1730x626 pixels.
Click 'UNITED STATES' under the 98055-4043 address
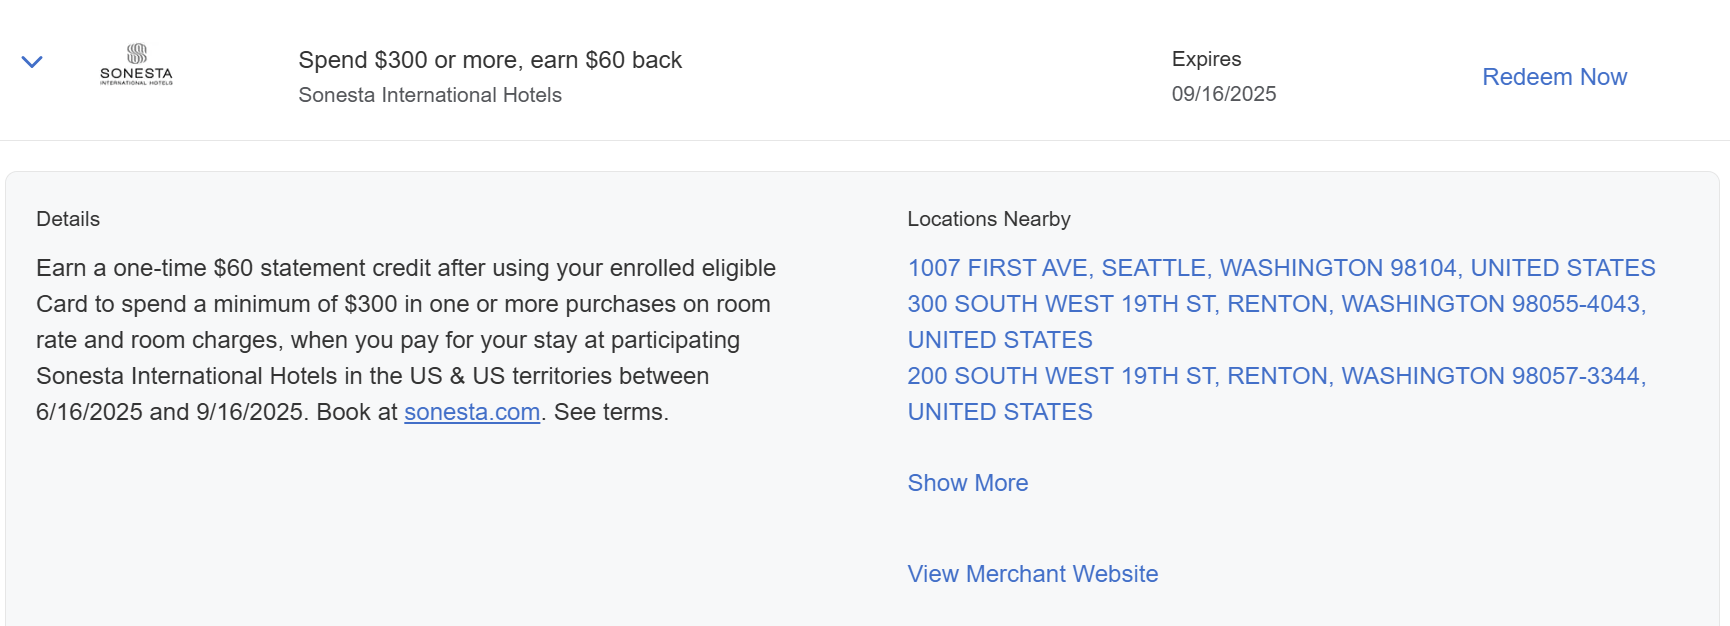click(1000, 340)
